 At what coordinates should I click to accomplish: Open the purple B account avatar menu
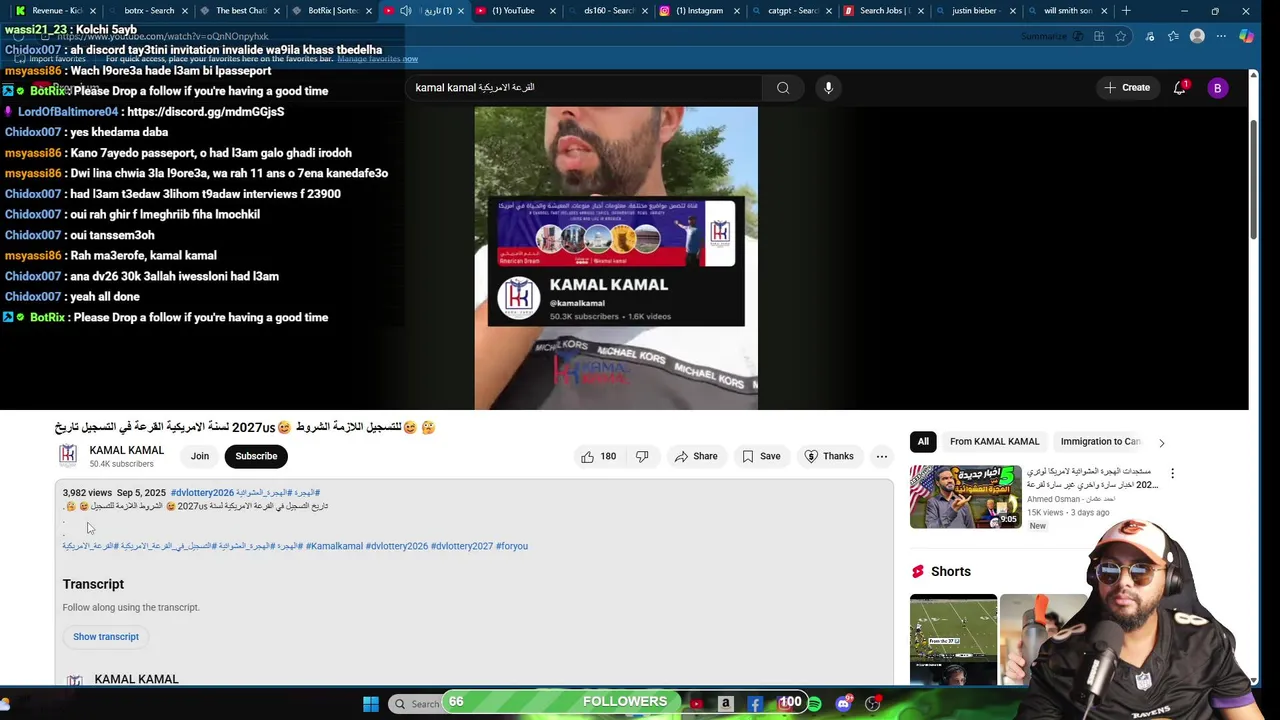point(1217,88)
